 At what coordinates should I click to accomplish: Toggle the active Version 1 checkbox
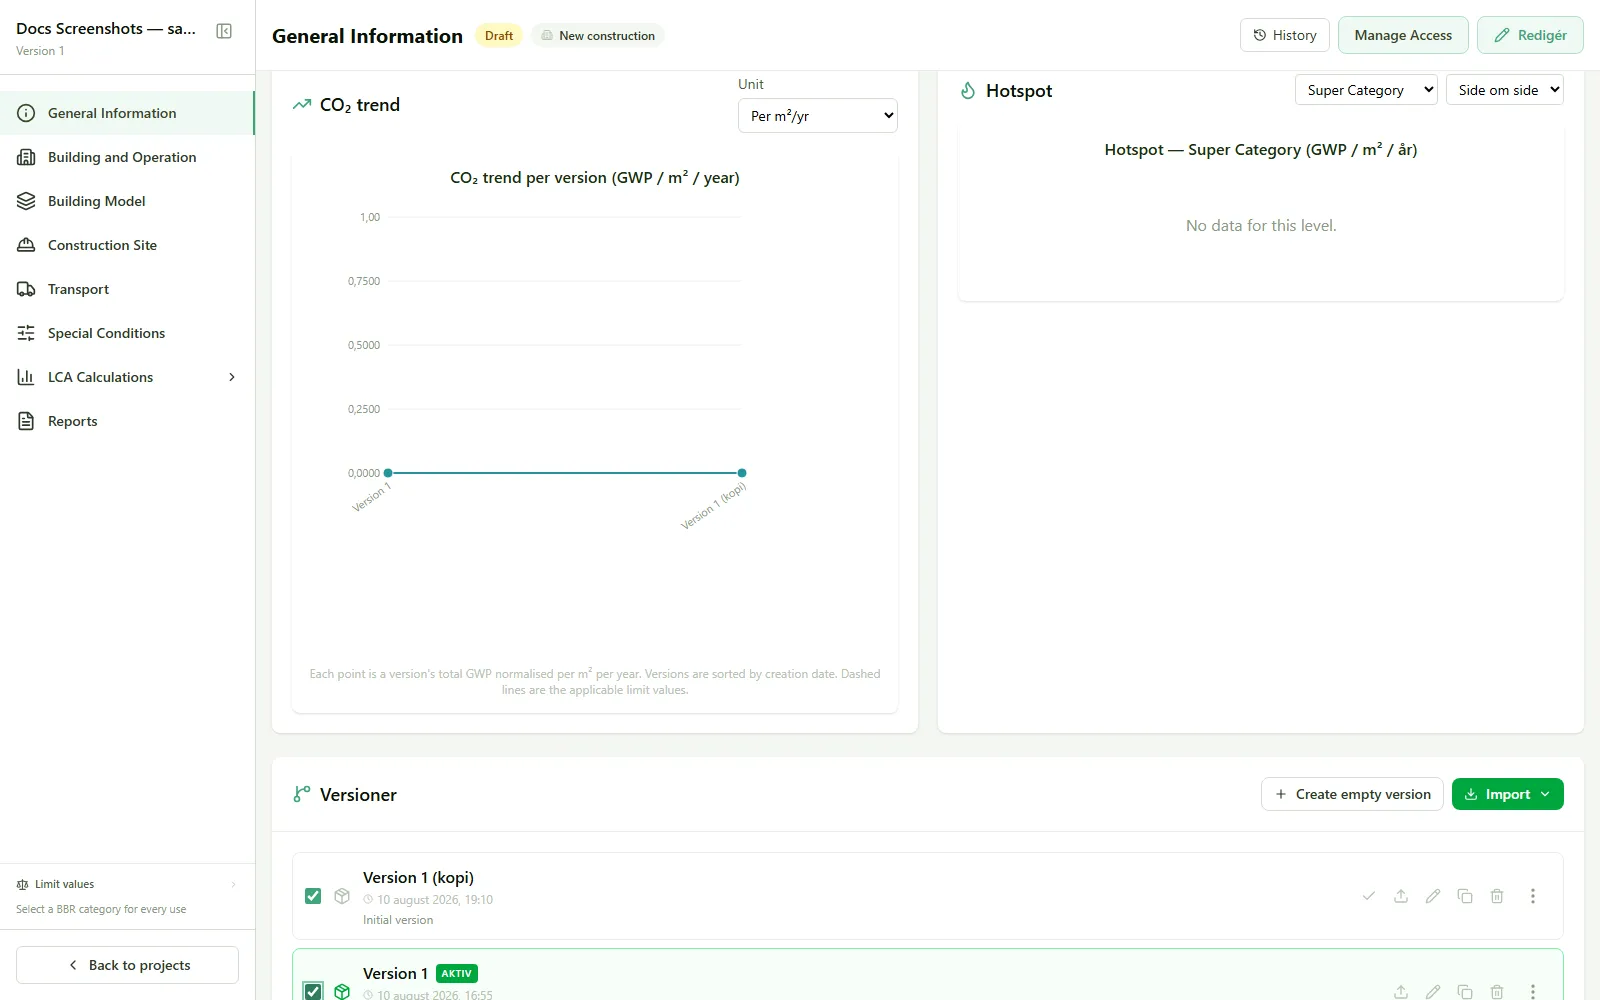[313, 992]
